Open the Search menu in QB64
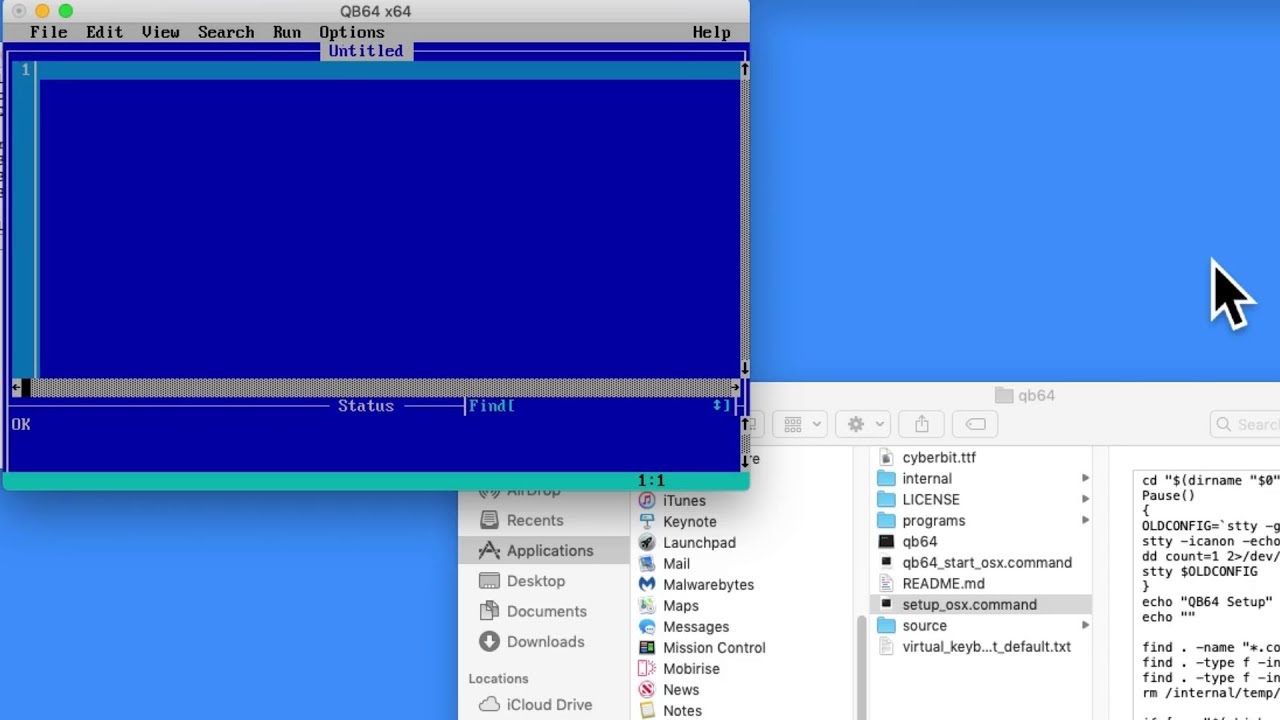Viewport: 1280px width, 720px height. pos(226,32)
